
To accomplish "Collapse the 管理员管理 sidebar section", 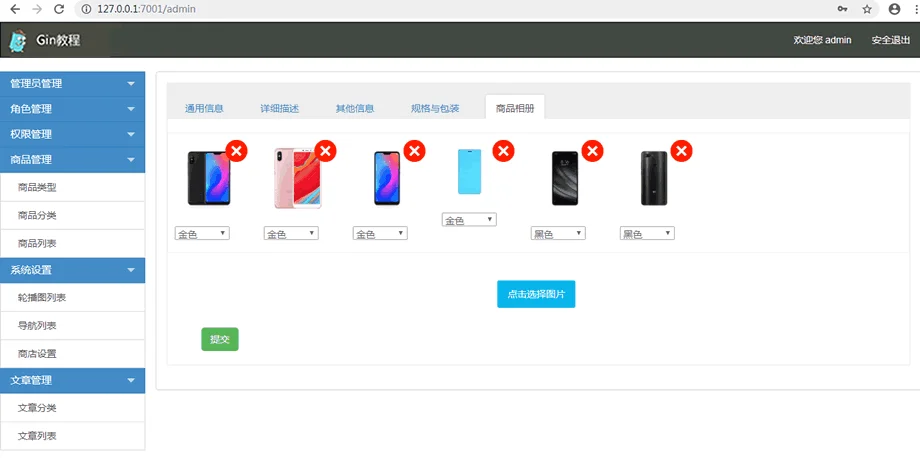I will [x=72, y=84].
